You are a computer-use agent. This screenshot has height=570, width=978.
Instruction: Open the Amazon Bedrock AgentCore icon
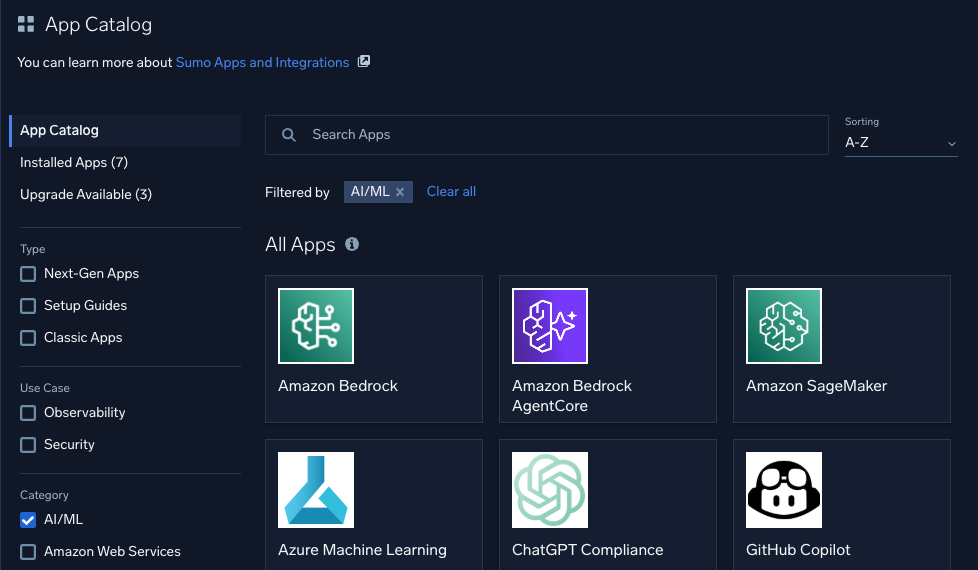point(550,326)
